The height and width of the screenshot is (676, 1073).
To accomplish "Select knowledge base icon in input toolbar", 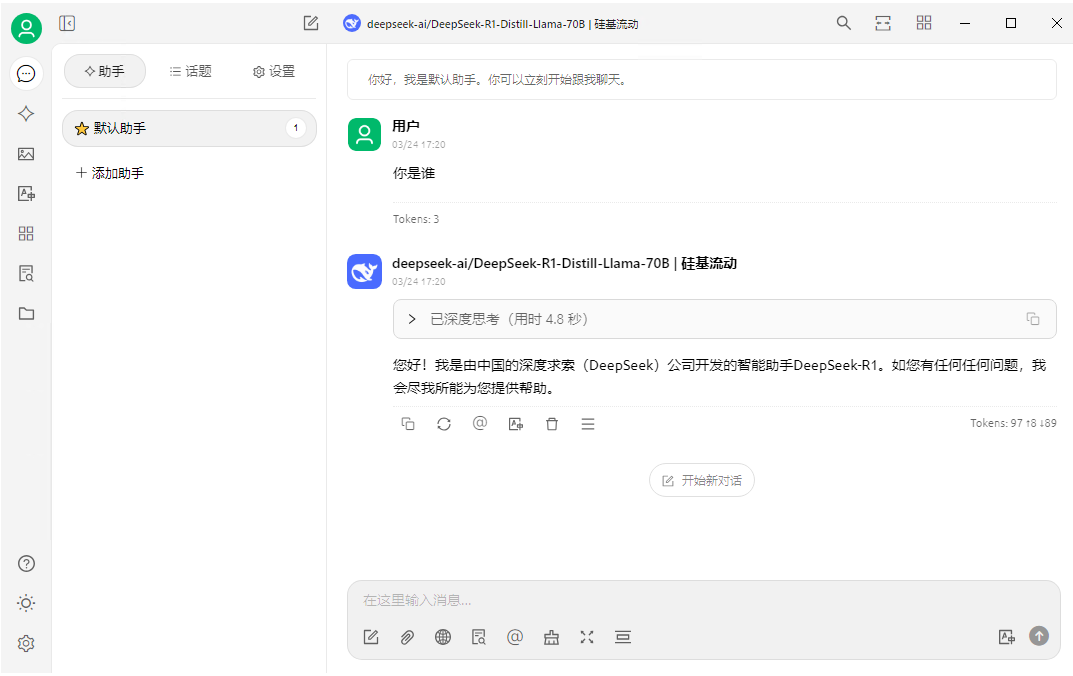I will click(479, 637).
